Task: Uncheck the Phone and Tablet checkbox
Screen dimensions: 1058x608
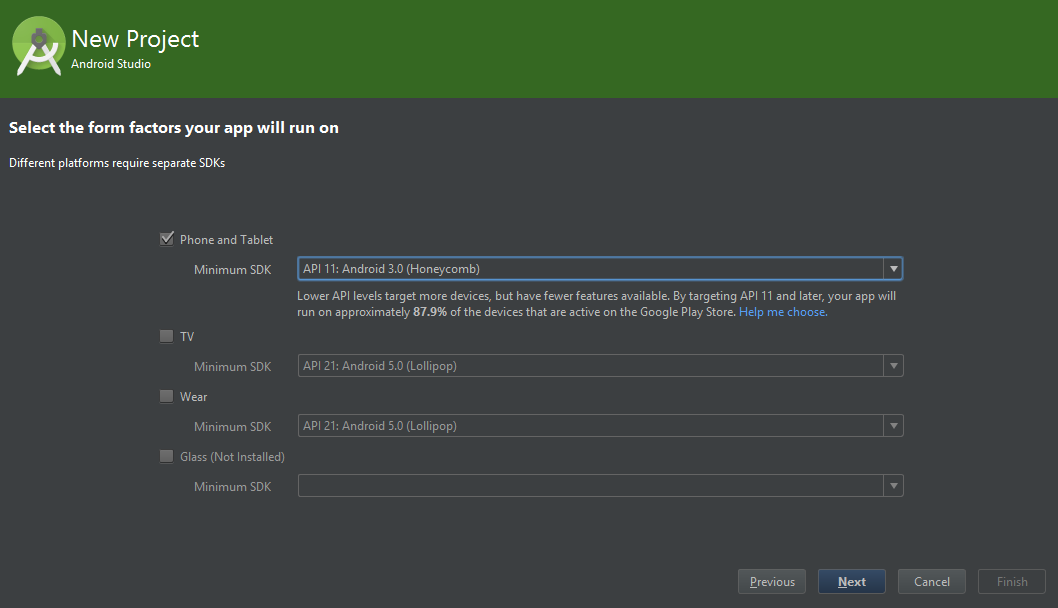Action: [x=166, y=238]
